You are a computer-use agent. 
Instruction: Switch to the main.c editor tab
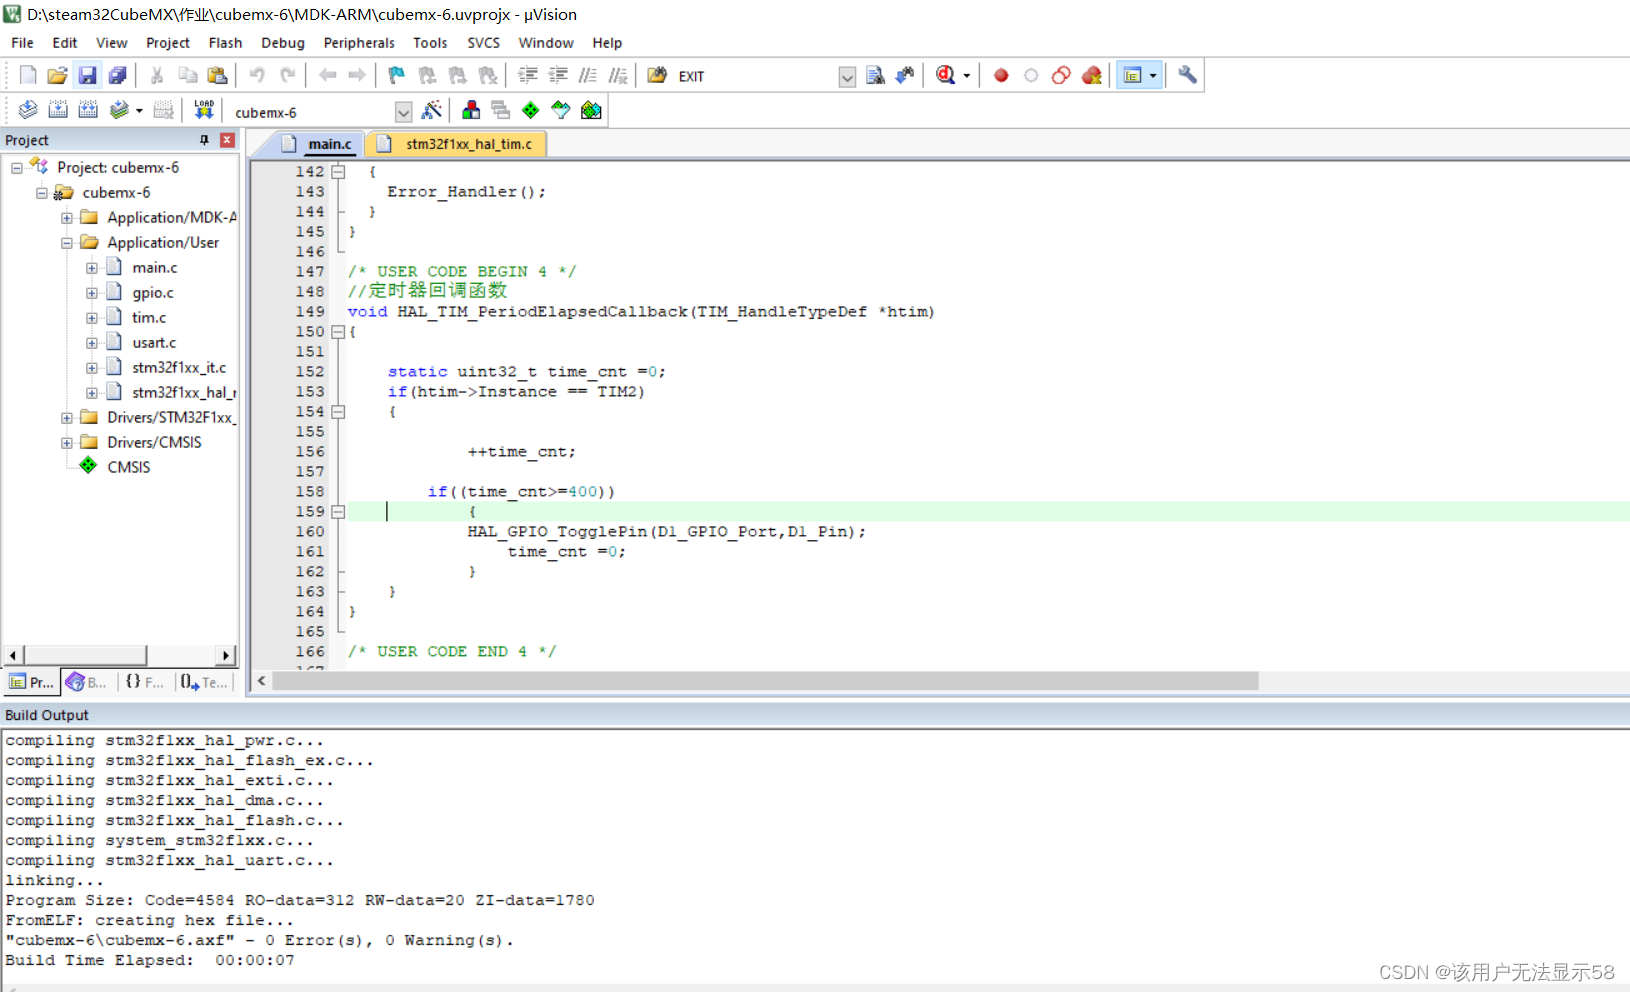[318, 144]
